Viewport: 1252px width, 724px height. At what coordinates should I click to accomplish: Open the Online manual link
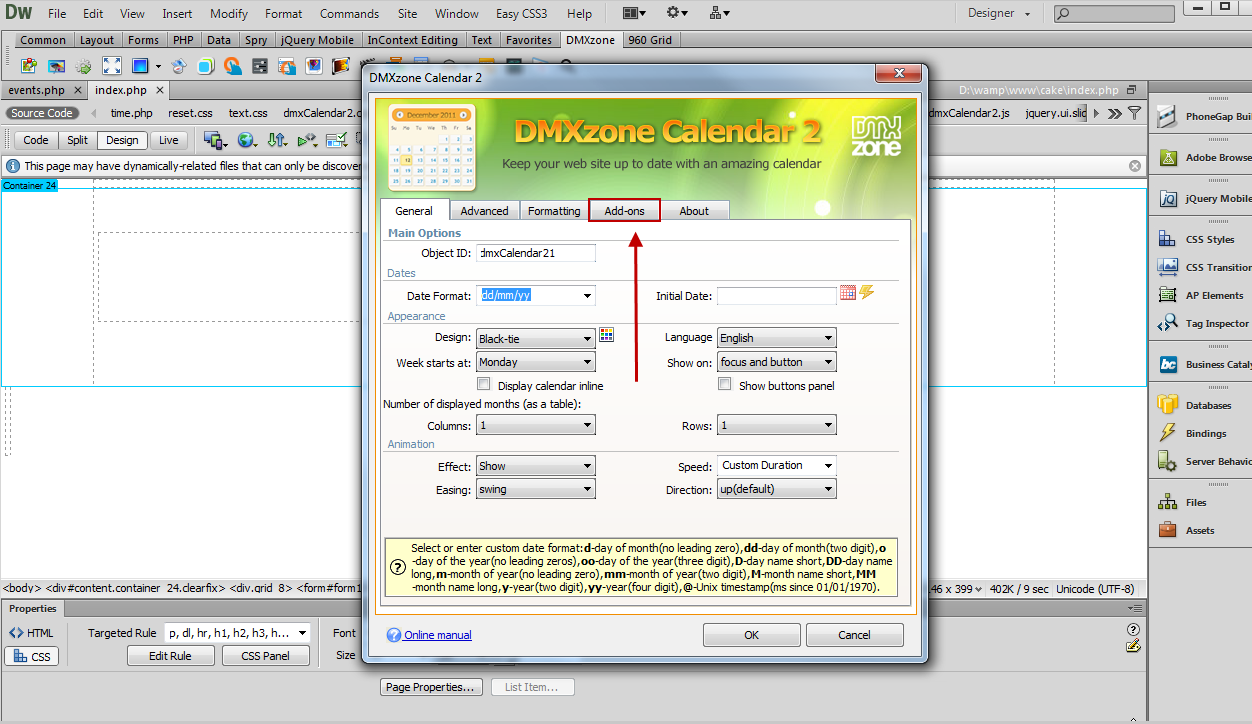point(437,635)
